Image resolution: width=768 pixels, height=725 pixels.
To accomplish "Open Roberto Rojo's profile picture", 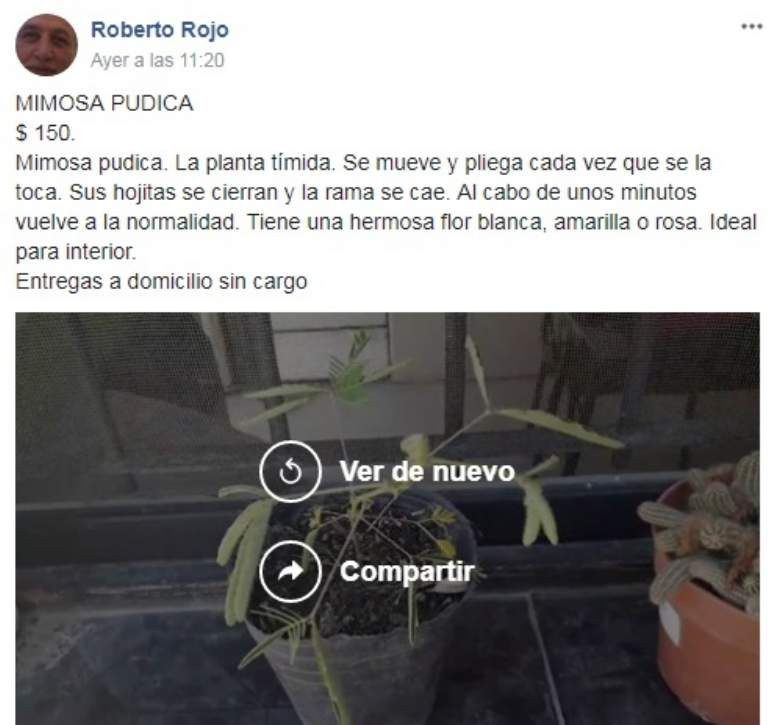I will (47, 45).
